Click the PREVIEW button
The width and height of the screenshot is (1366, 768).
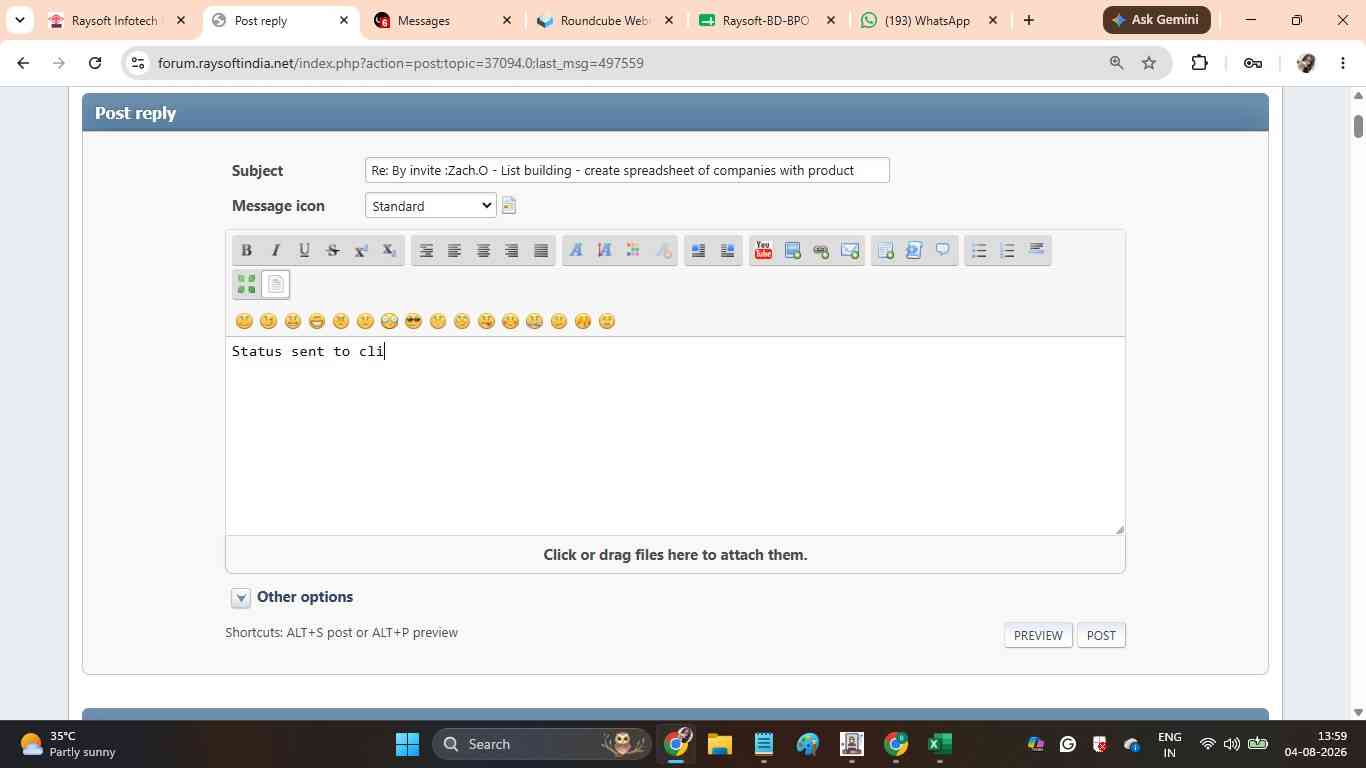(1038, 635)
